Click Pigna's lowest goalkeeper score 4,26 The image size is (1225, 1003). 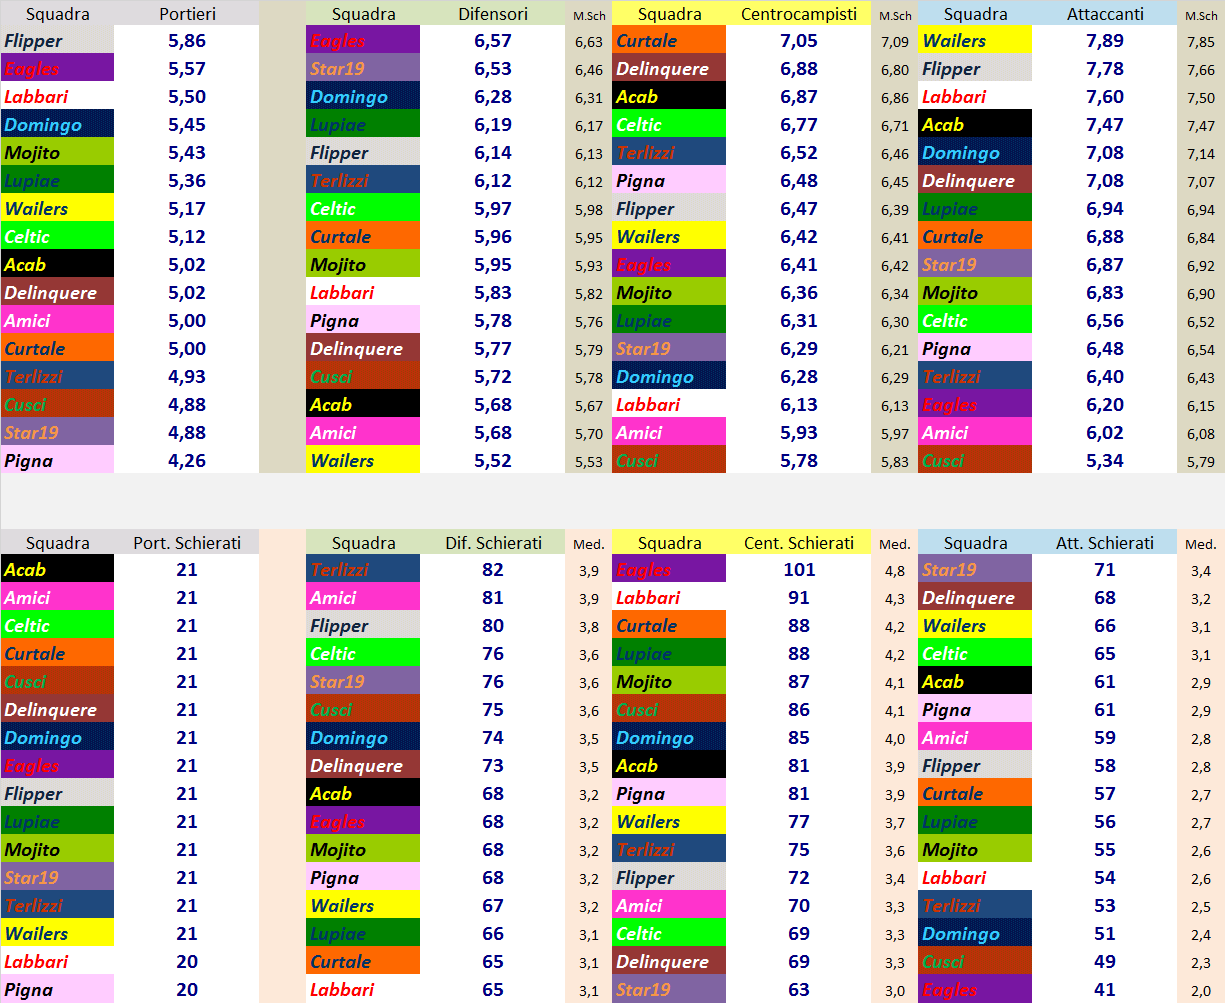pyautogui.click(x=187, y=461)
